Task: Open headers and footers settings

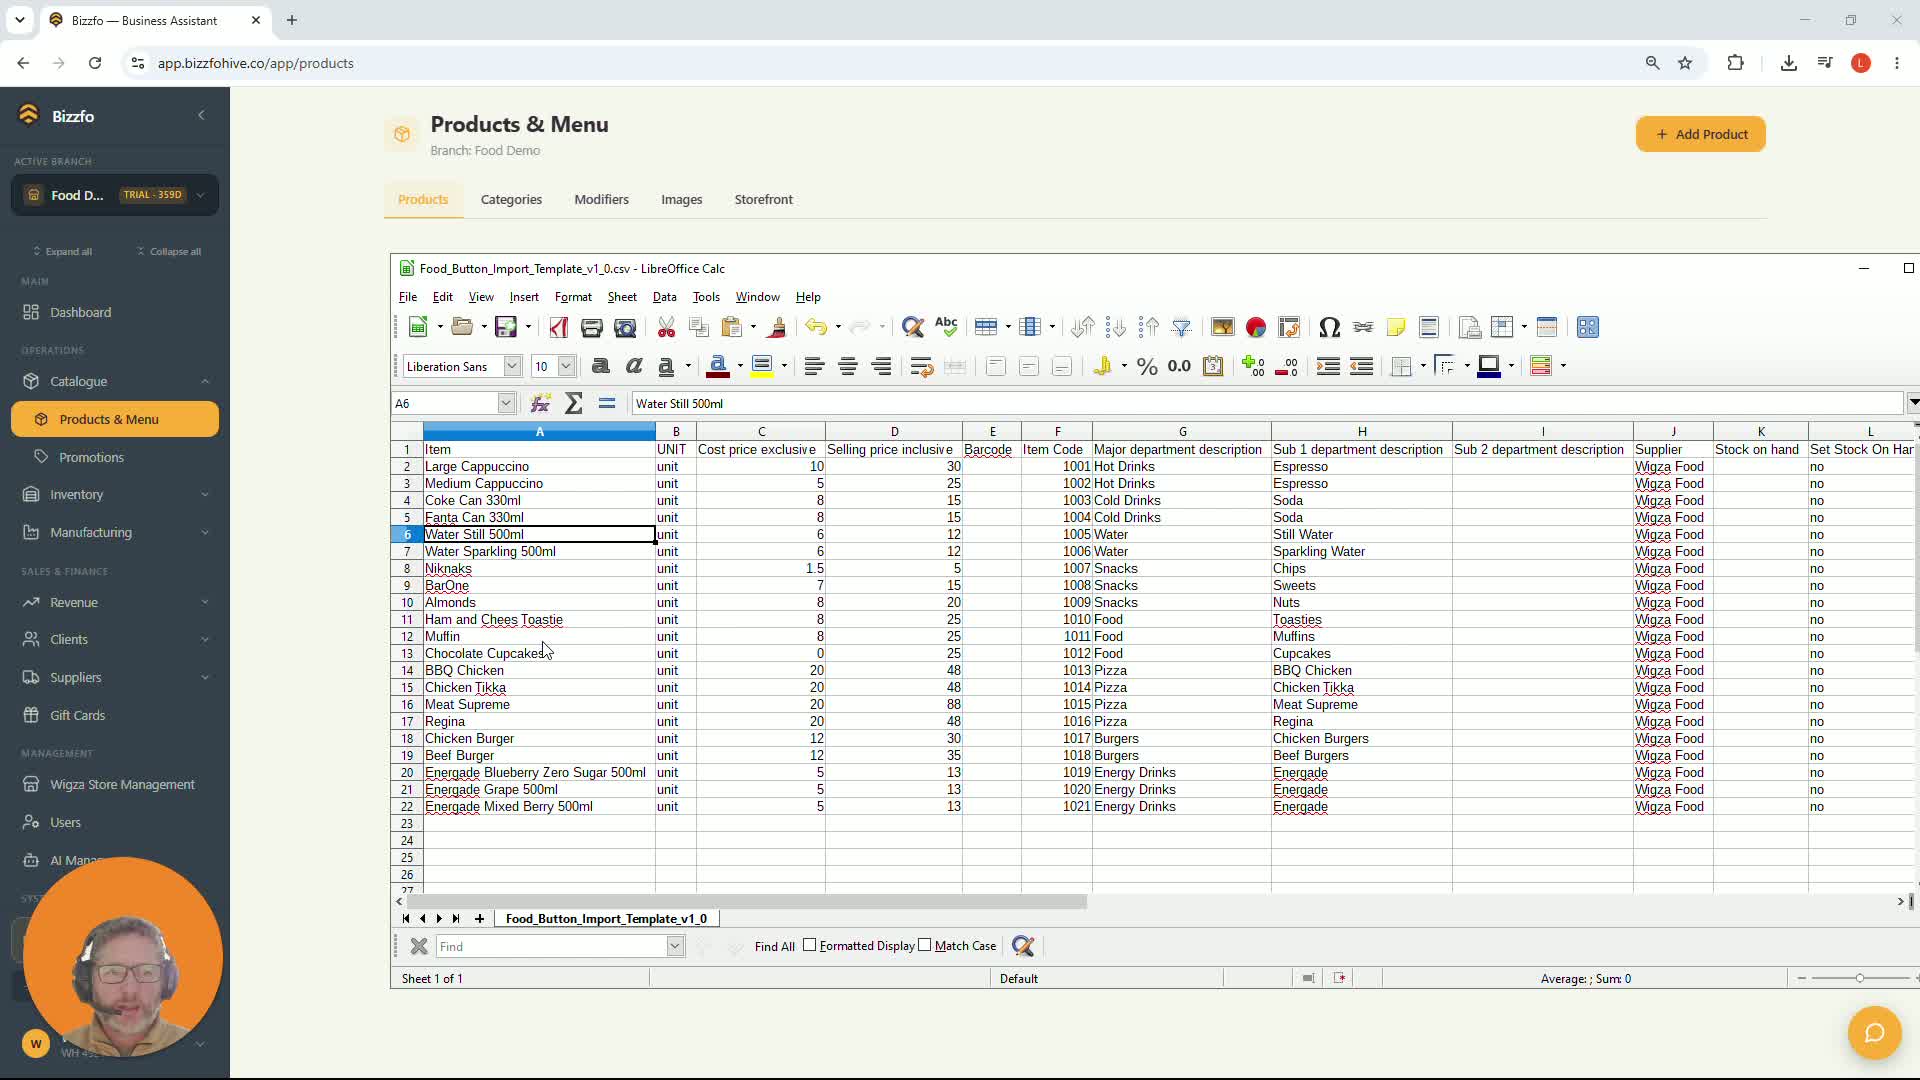Action: pos(1429,327)
